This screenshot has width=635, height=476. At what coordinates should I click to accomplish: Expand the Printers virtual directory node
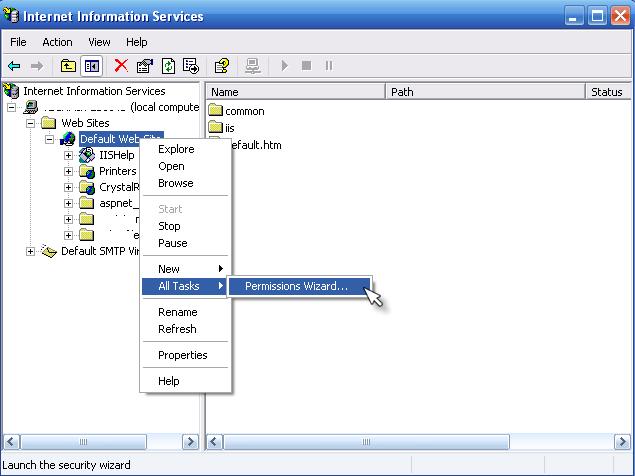pyautogui.click(x=68, y=171)
